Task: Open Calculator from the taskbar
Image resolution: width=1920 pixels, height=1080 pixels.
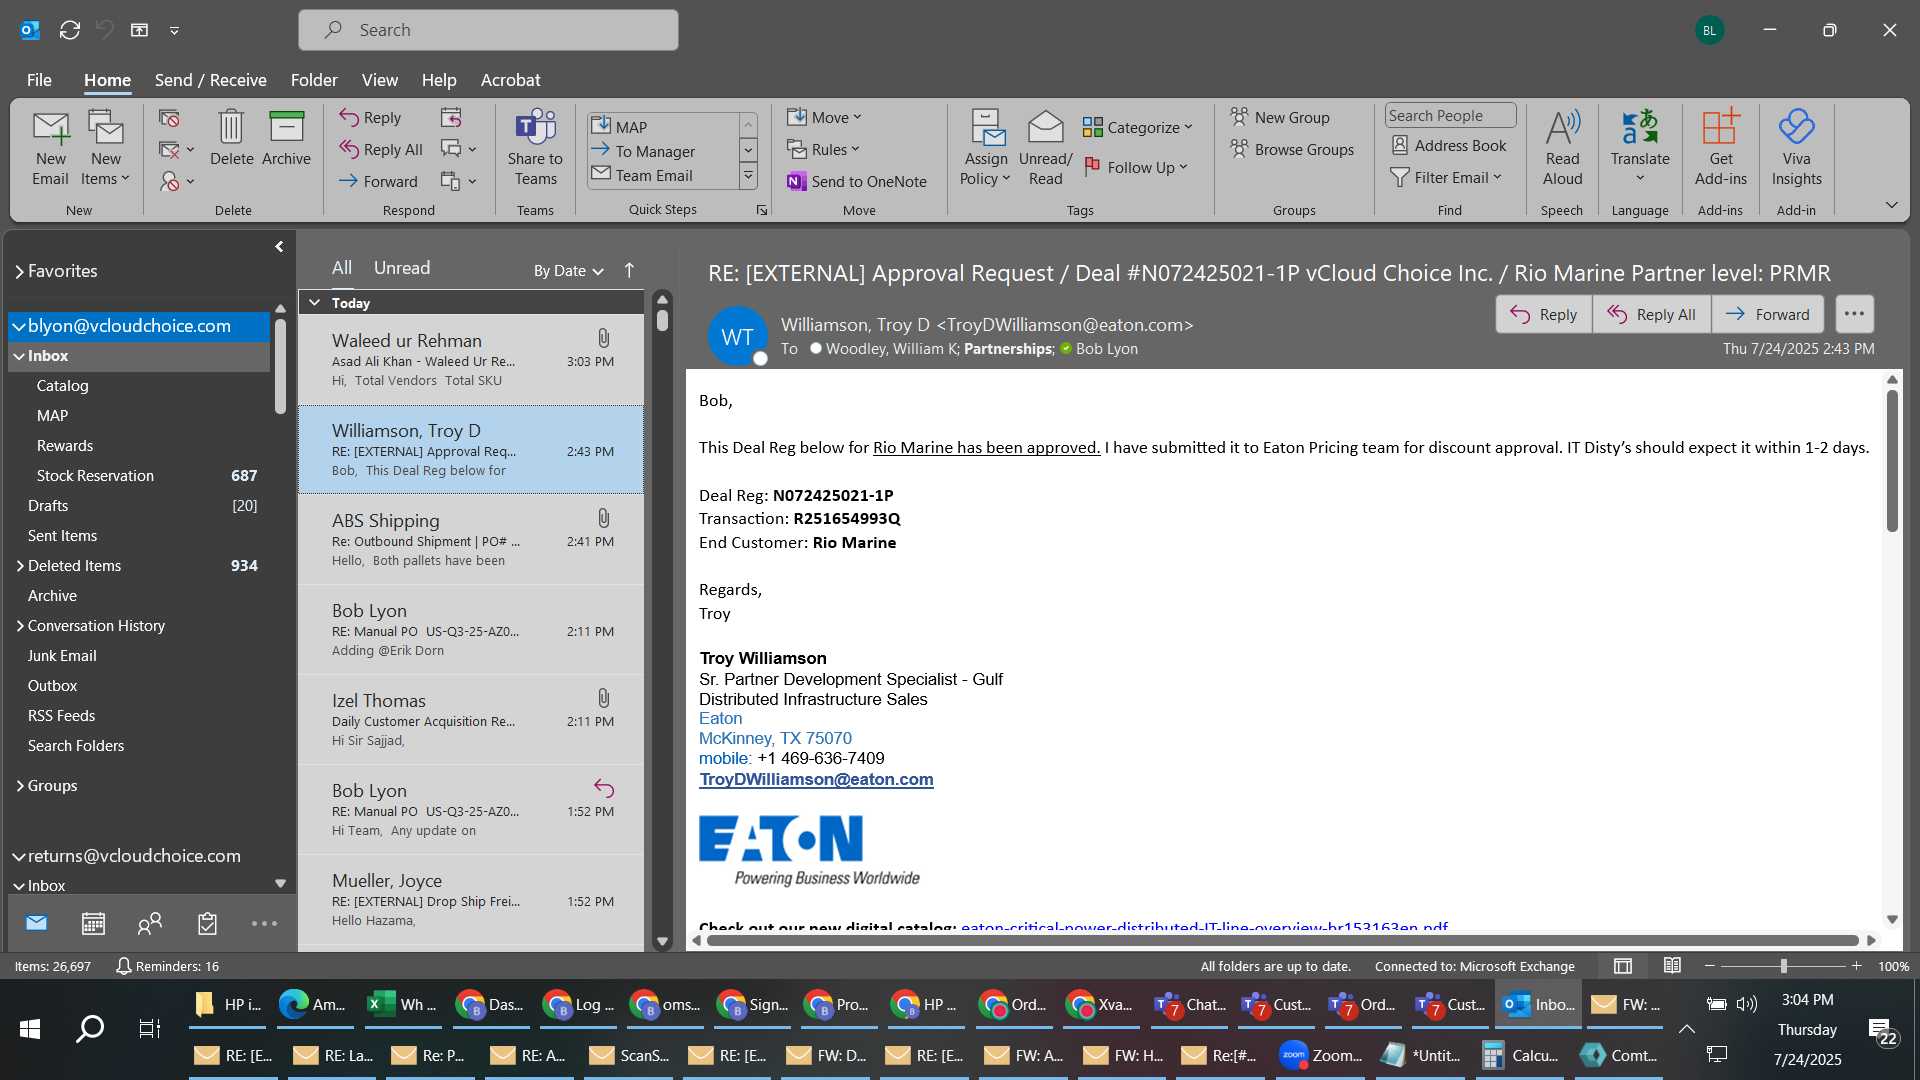Action: click(1519, 1055)
